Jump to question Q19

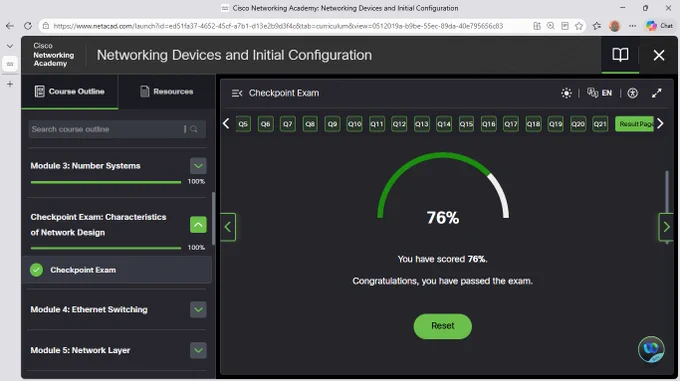coord(556,124)
